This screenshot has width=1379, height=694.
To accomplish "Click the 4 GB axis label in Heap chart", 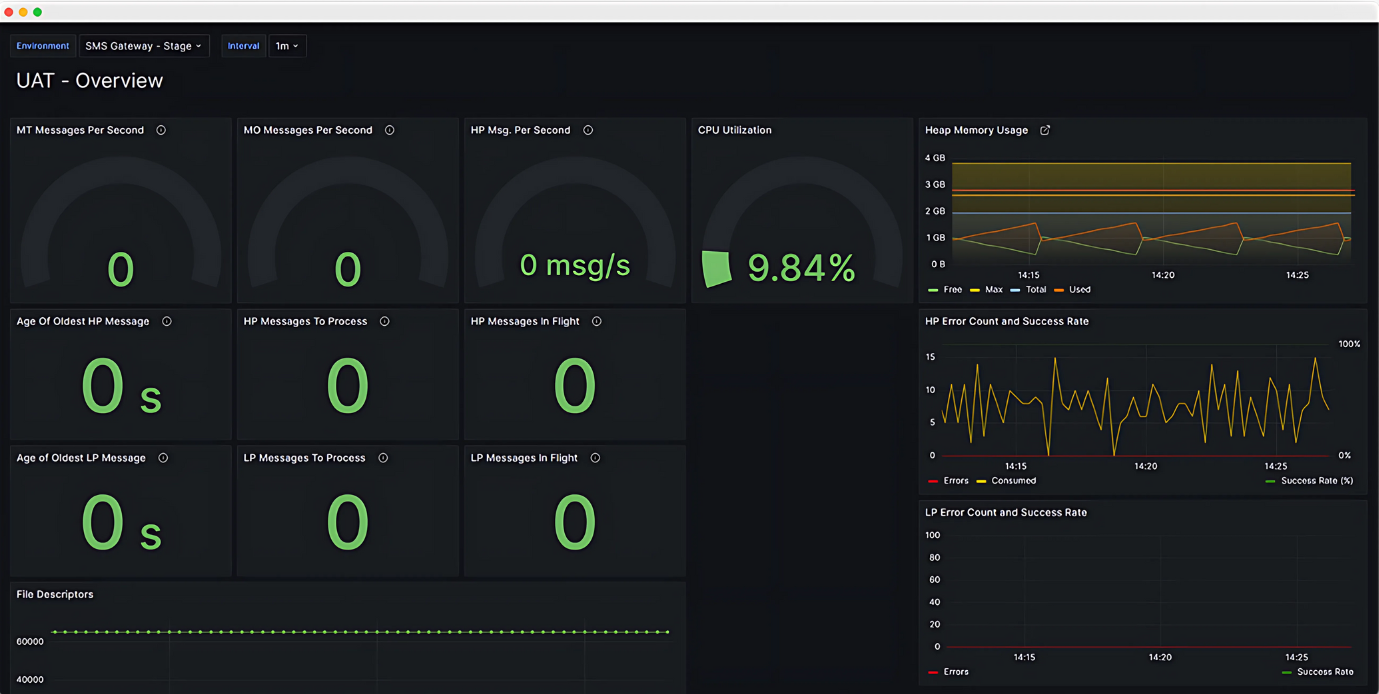I will [935, 158].
